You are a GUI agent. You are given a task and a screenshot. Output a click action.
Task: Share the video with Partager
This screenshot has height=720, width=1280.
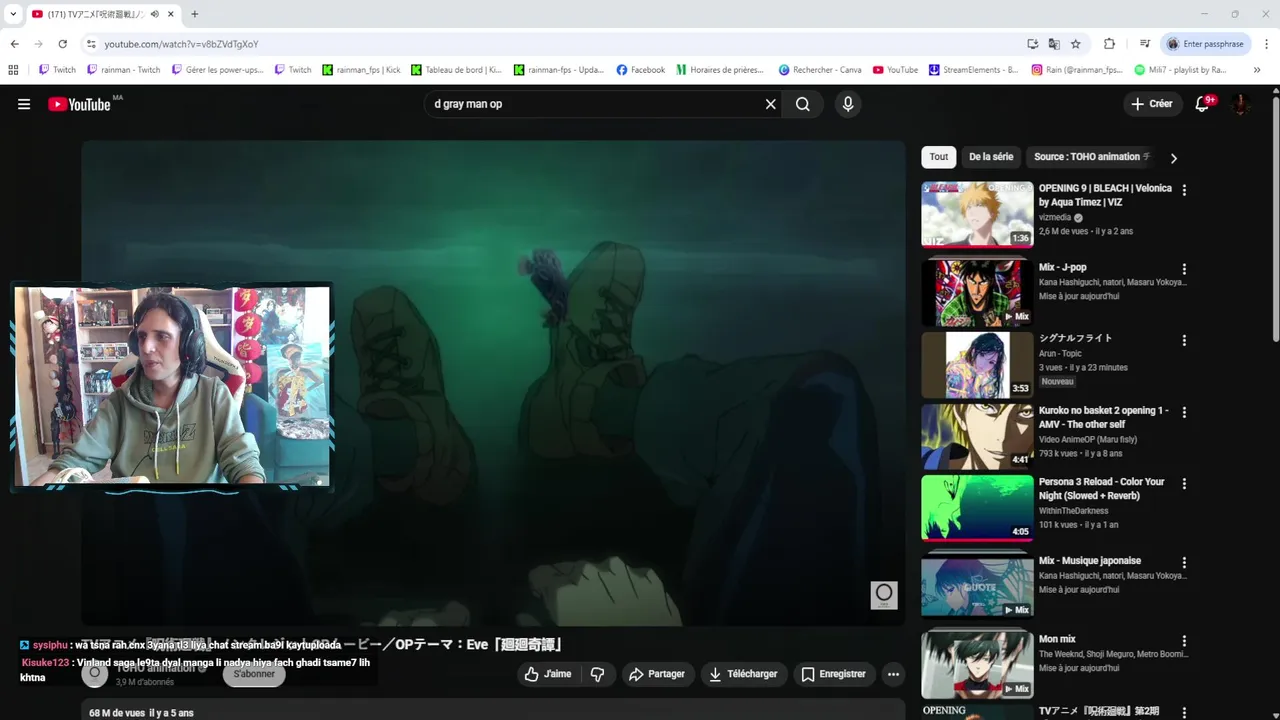pos(656,674)
